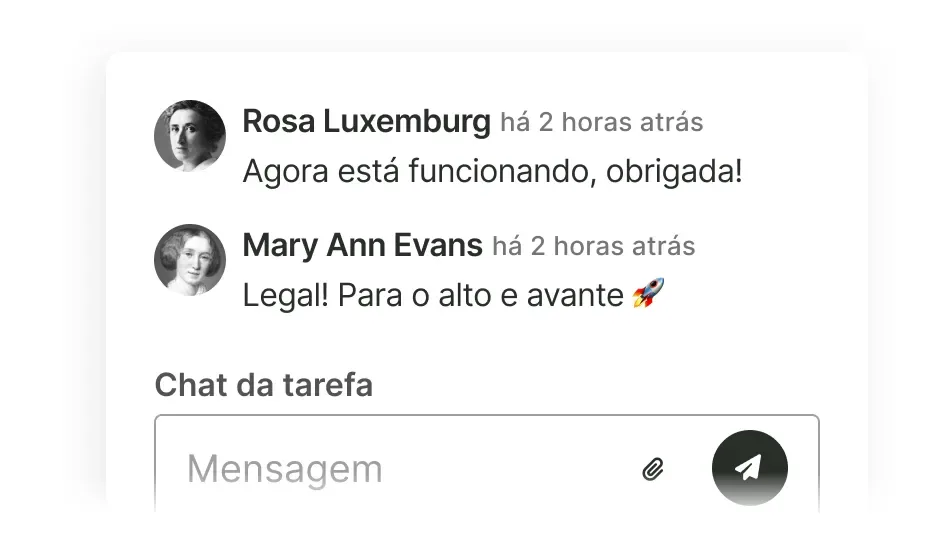Select the Rosa Luxemburg author name
The height and width of the screenshot is (560, 944).
[x=367, y=121]
